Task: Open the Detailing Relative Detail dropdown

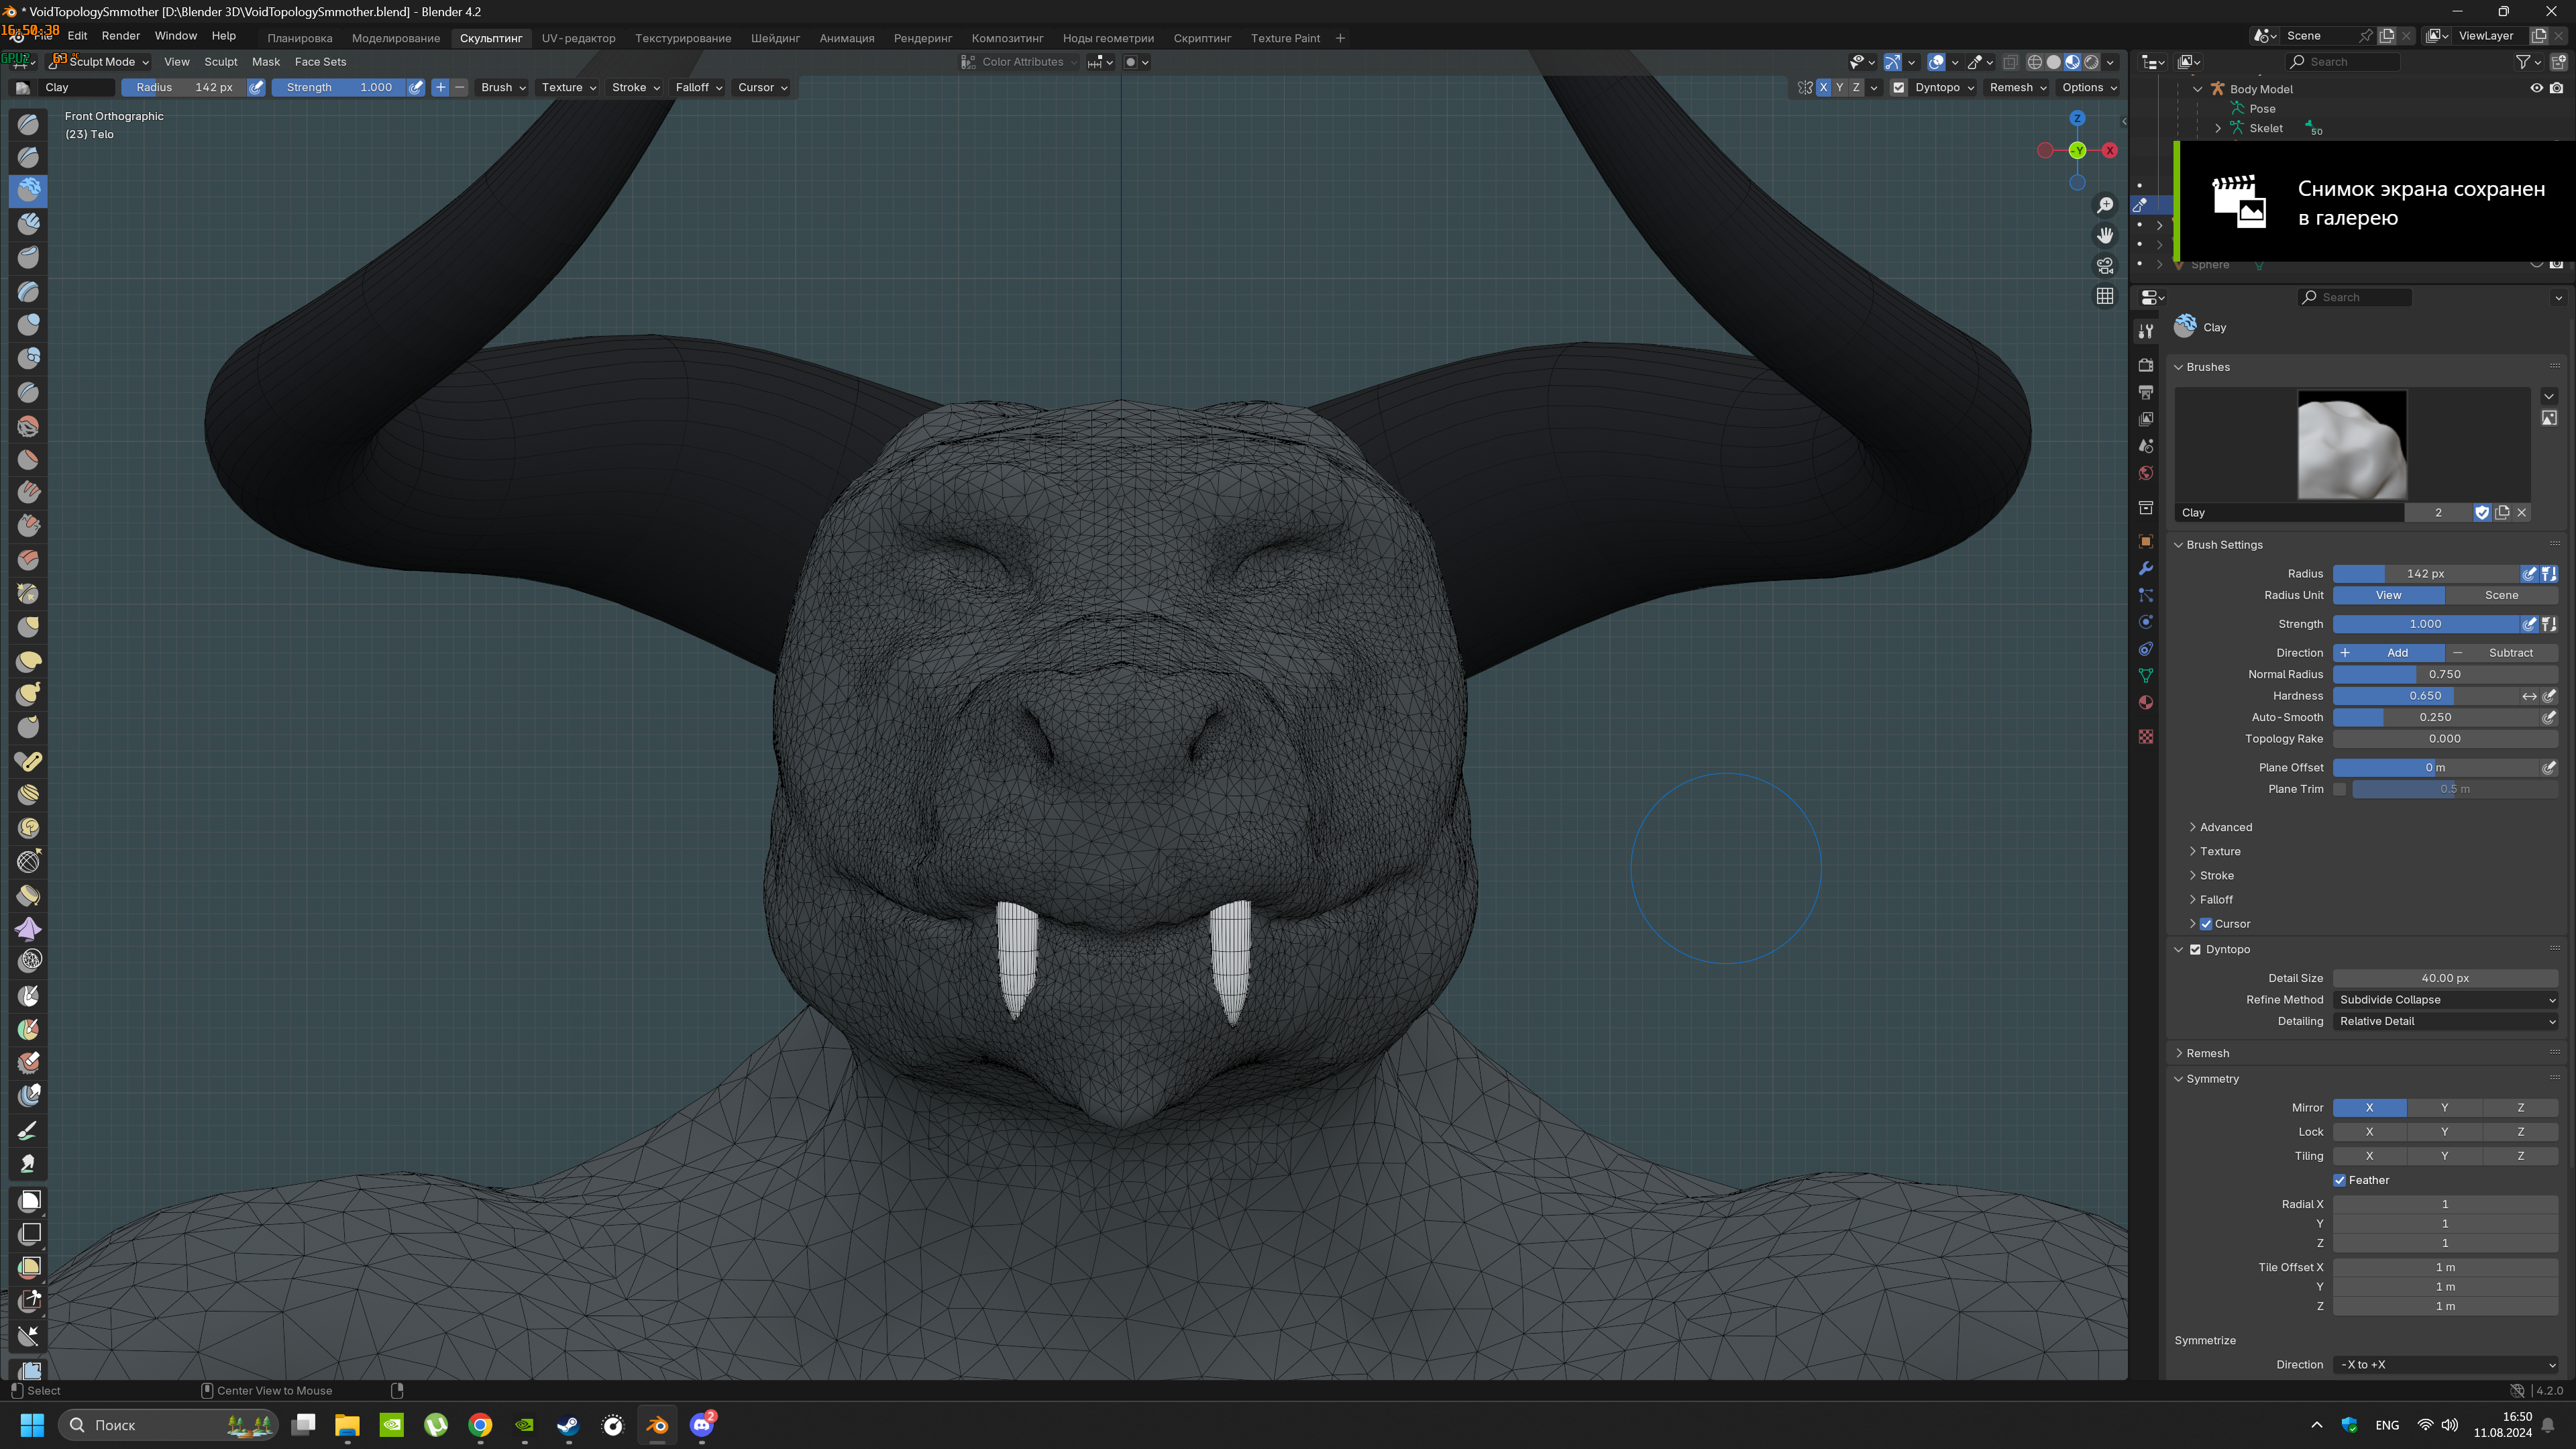Action: click(x=2445, y=1021)
